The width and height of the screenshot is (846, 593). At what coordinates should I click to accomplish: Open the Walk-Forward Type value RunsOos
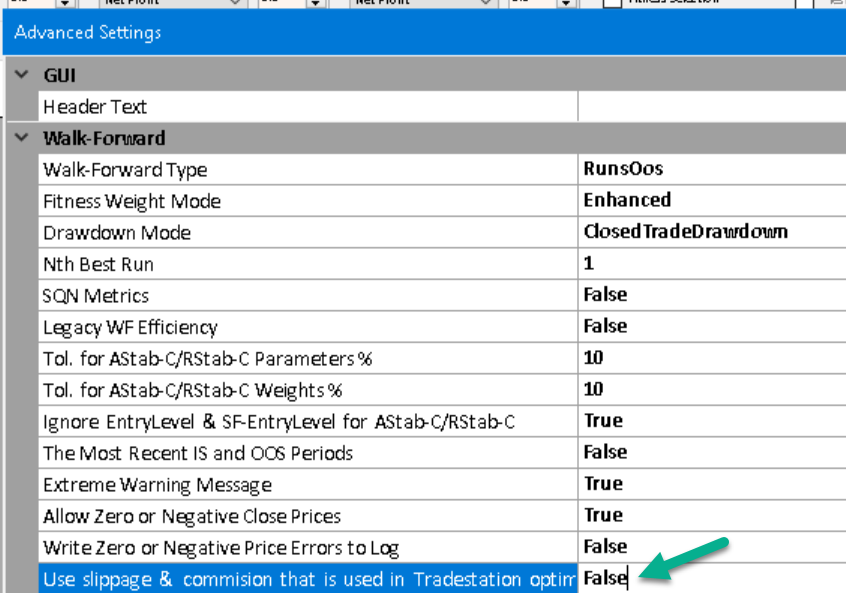710,169
